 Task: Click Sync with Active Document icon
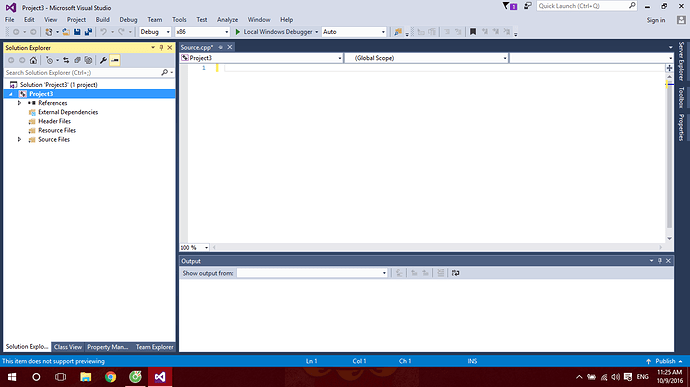(x=66, y=60)
